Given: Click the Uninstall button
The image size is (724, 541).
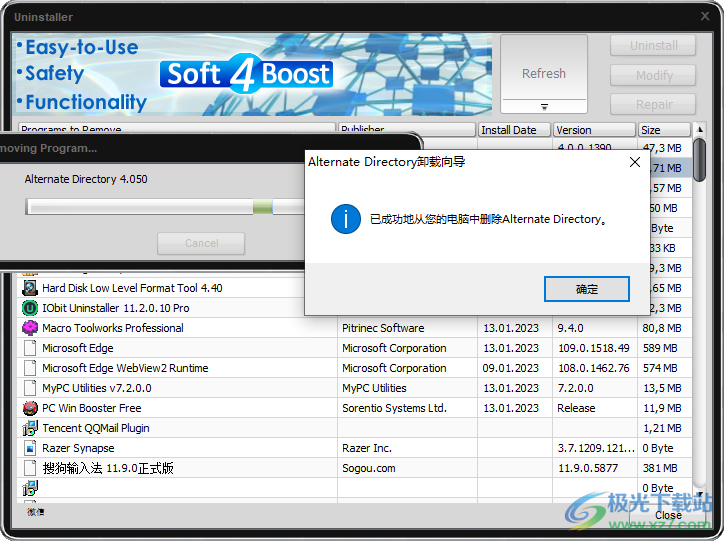Looking at the screenshot, I should point(653,46).
